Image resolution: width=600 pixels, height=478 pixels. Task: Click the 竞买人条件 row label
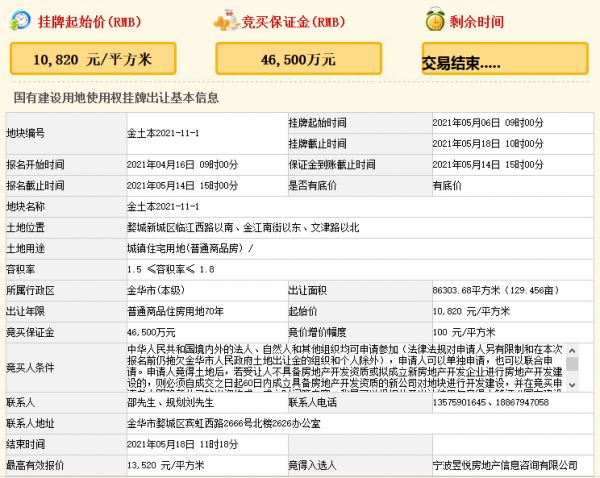point(30,368)
